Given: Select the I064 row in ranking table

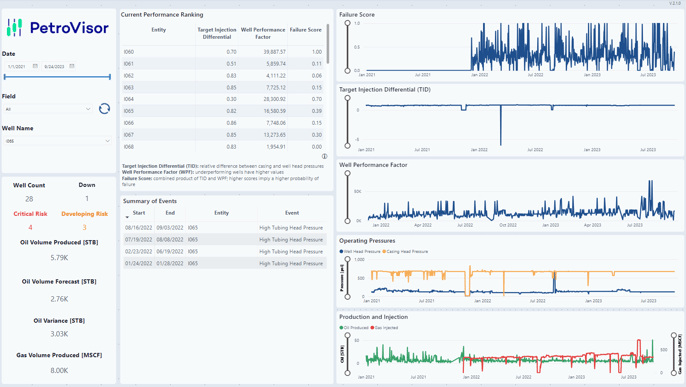Looking at the screenshot, I should (x=223, y=99).
